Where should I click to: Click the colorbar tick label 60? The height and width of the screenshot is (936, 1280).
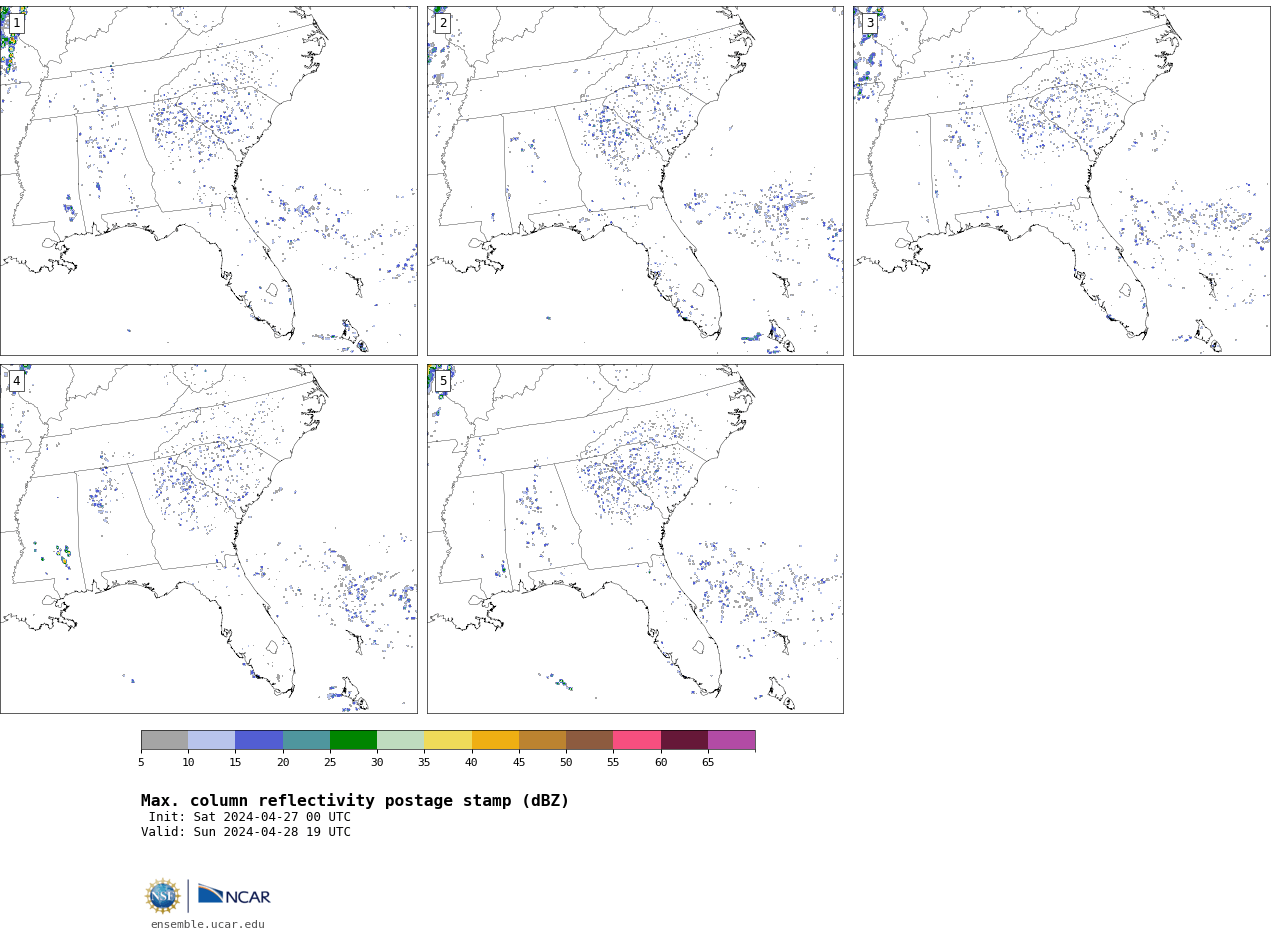pyautogui.click(x=661, y=763)
